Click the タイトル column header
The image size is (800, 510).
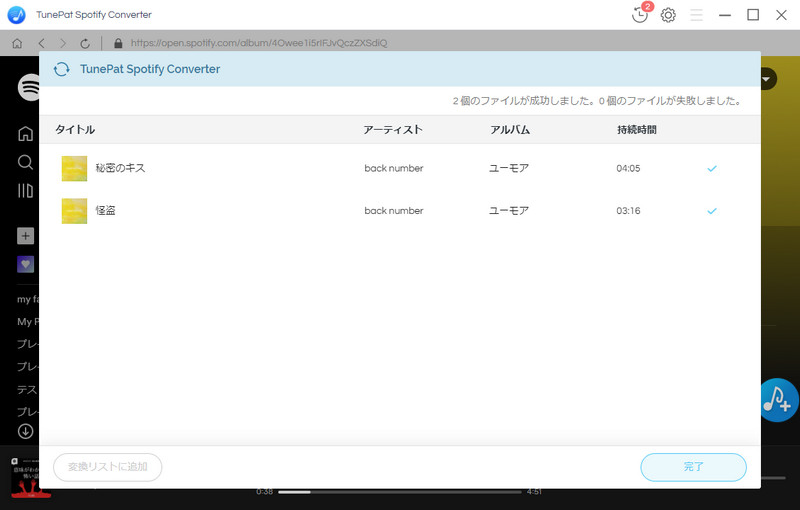[75, 130]
